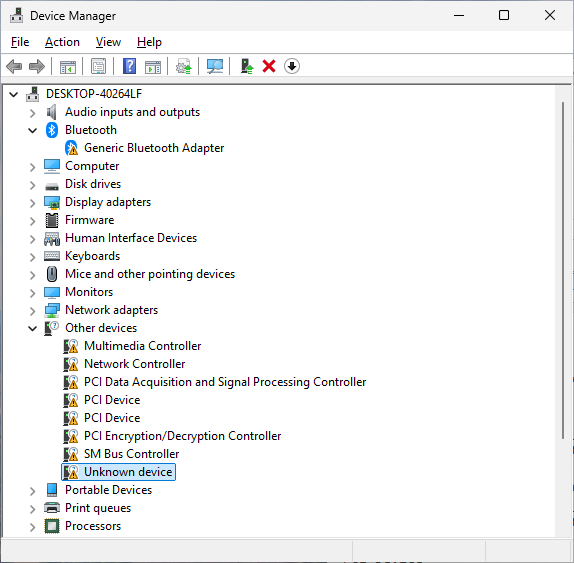Click the Back arrow in toolbar
This screenshot has height=563, width=574.
(14, 67)
